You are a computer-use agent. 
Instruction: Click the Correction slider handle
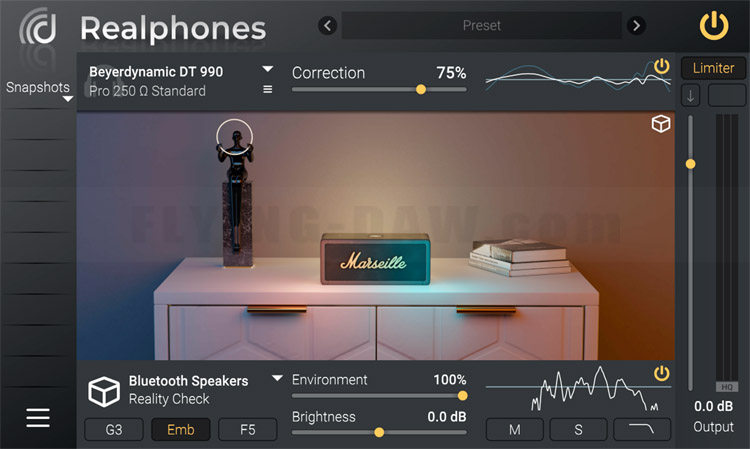pos(421,89)
